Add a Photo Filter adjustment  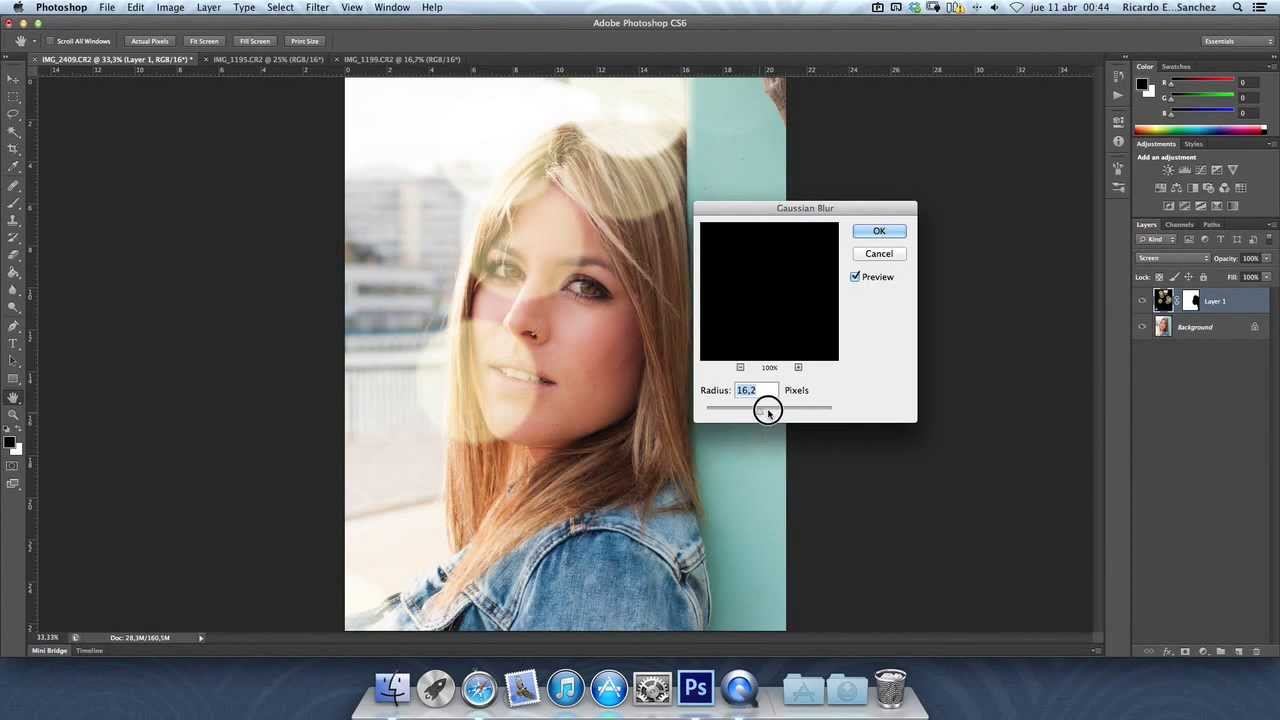[1208, 187]
